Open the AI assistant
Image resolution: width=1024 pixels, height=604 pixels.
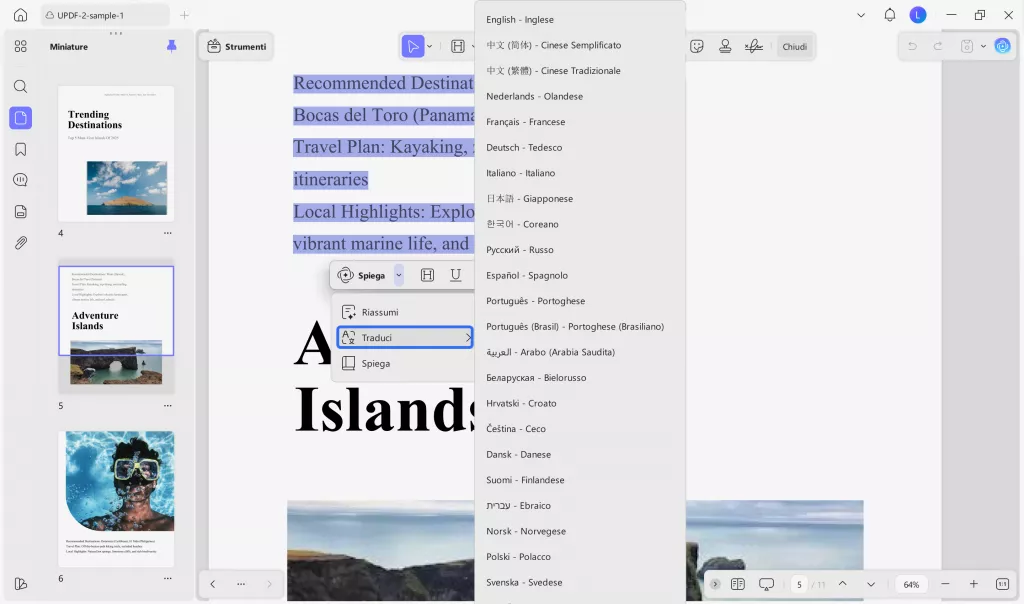tap(1002, 46)
